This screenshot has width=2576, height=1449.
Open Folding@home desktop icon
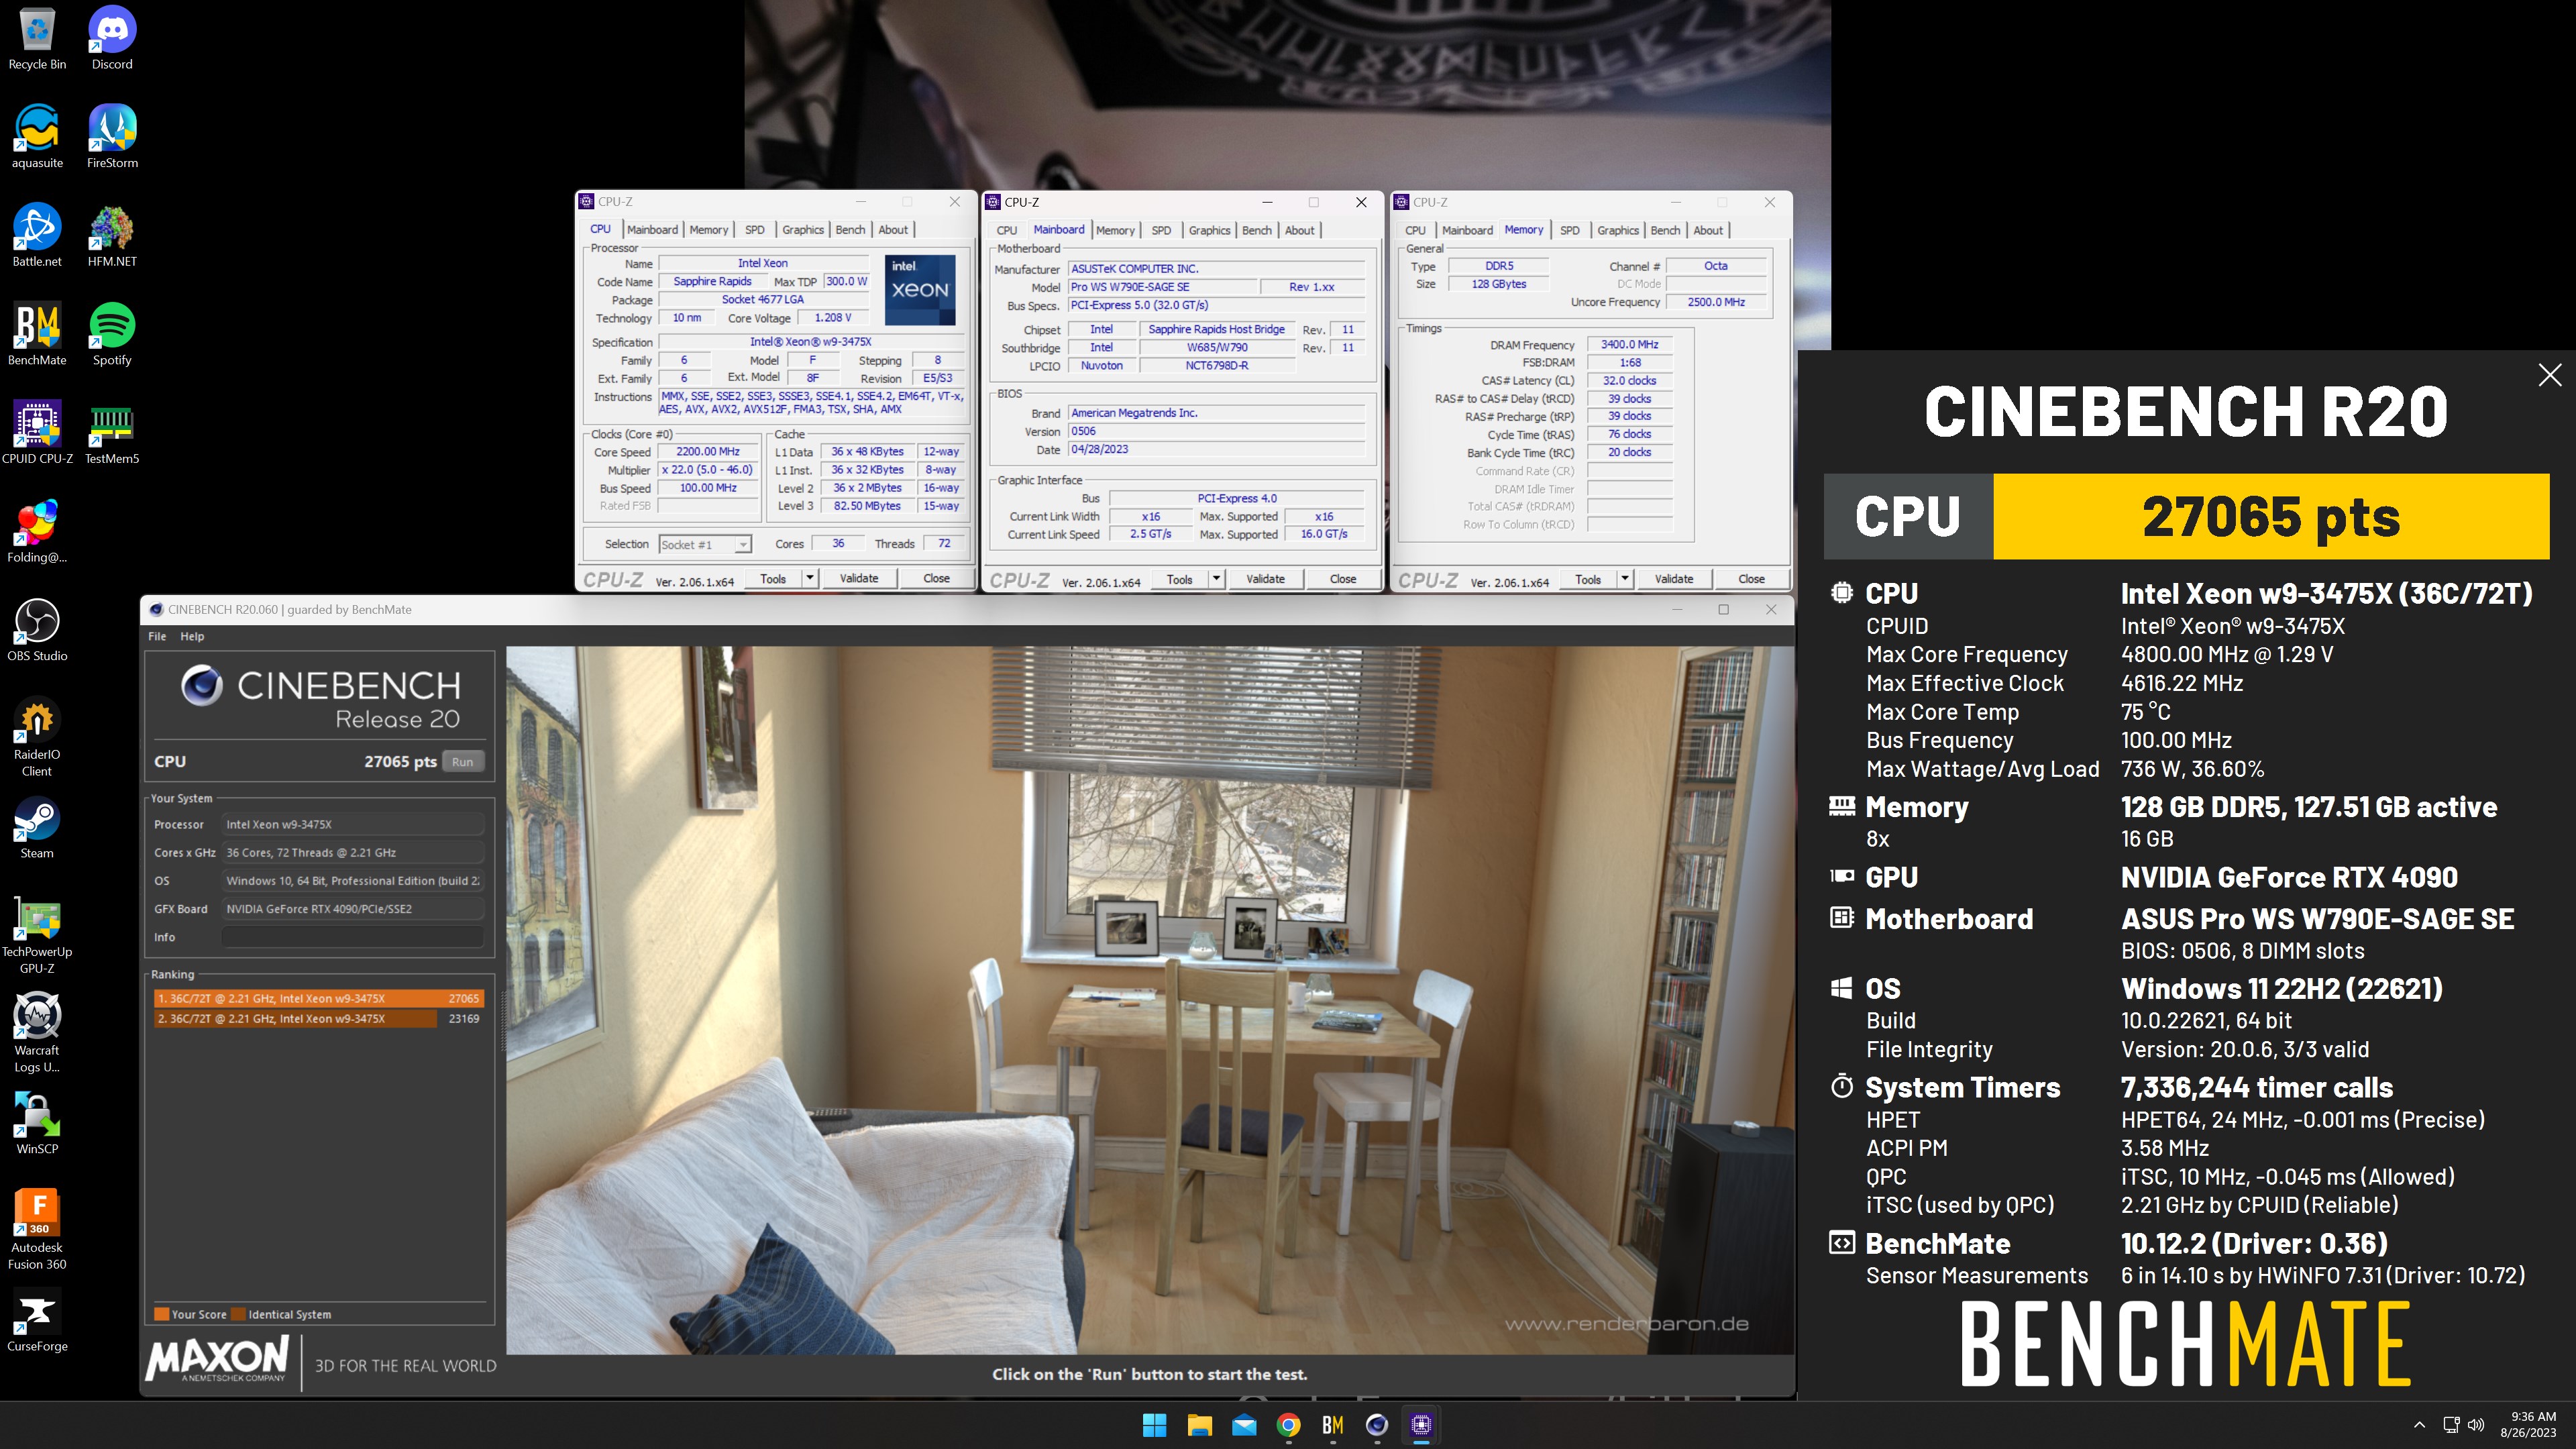tap(37, 531)
